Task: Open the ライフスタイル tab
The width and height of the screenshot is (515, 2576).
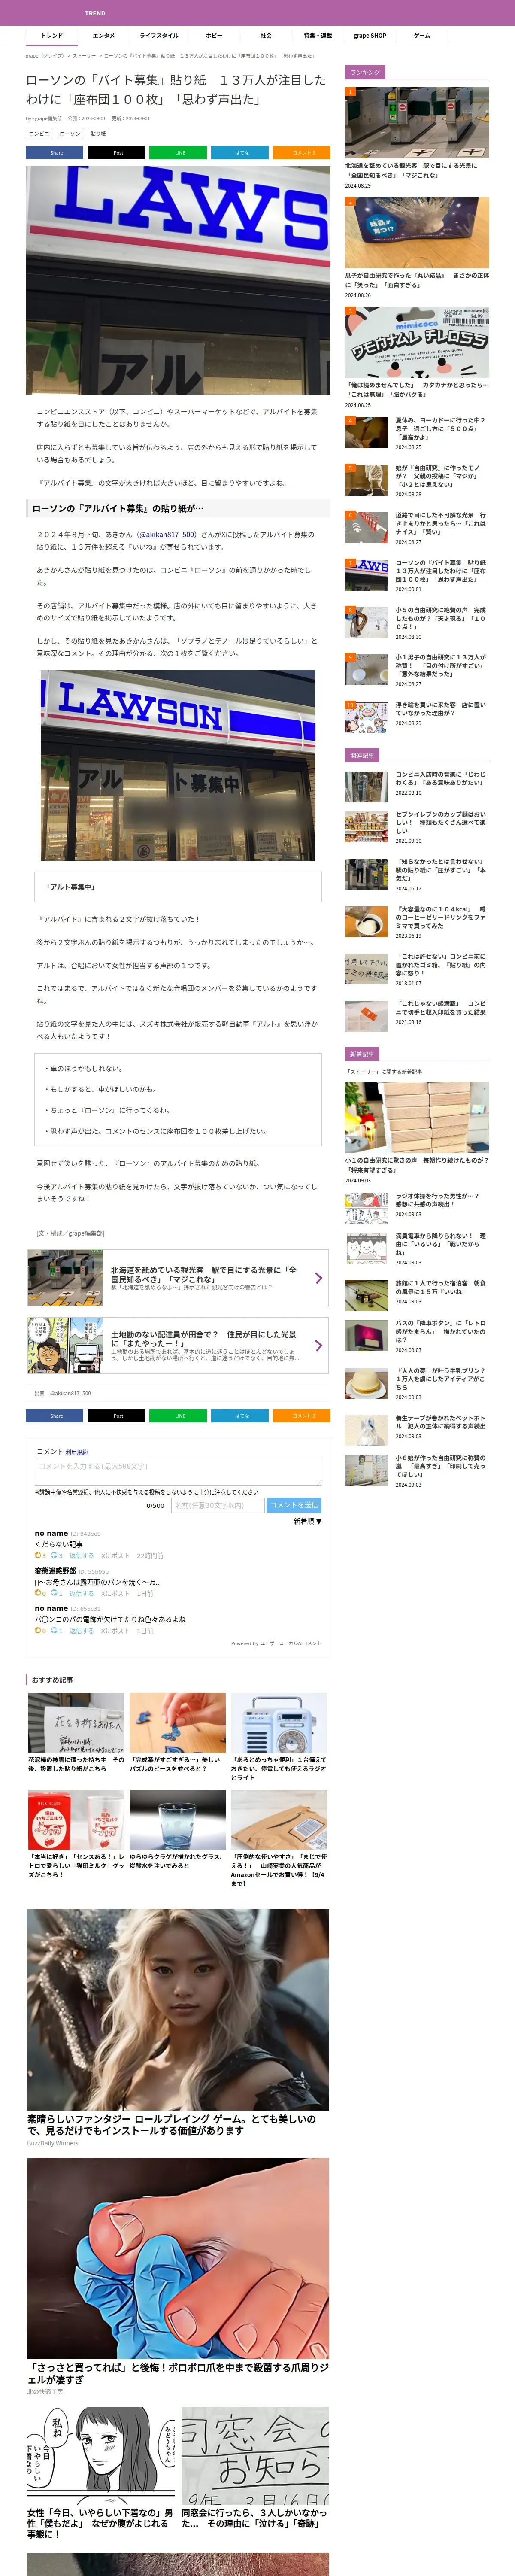Action: click(x=159, y=36)
